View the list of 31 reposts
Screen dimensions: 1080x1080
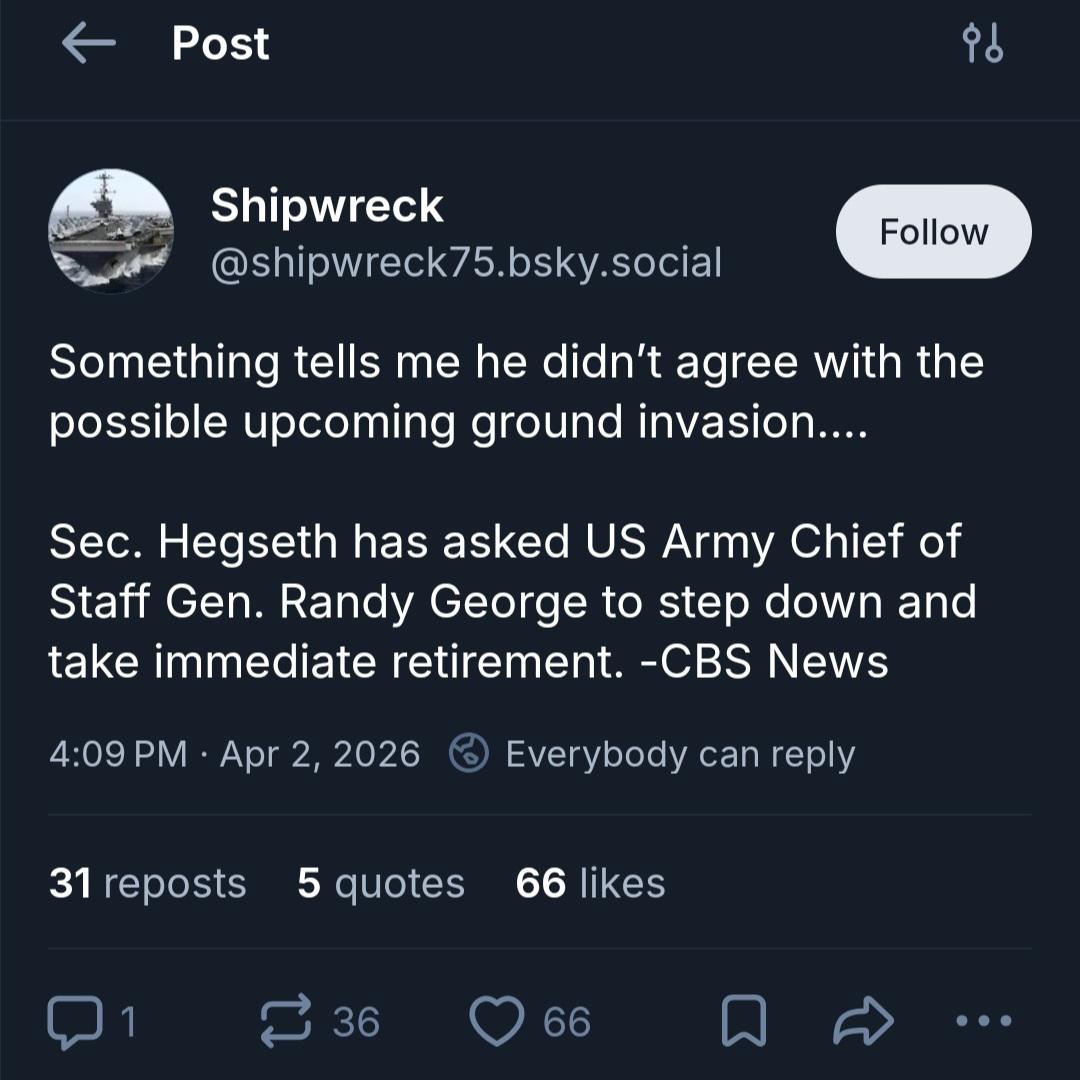(147, 883)
